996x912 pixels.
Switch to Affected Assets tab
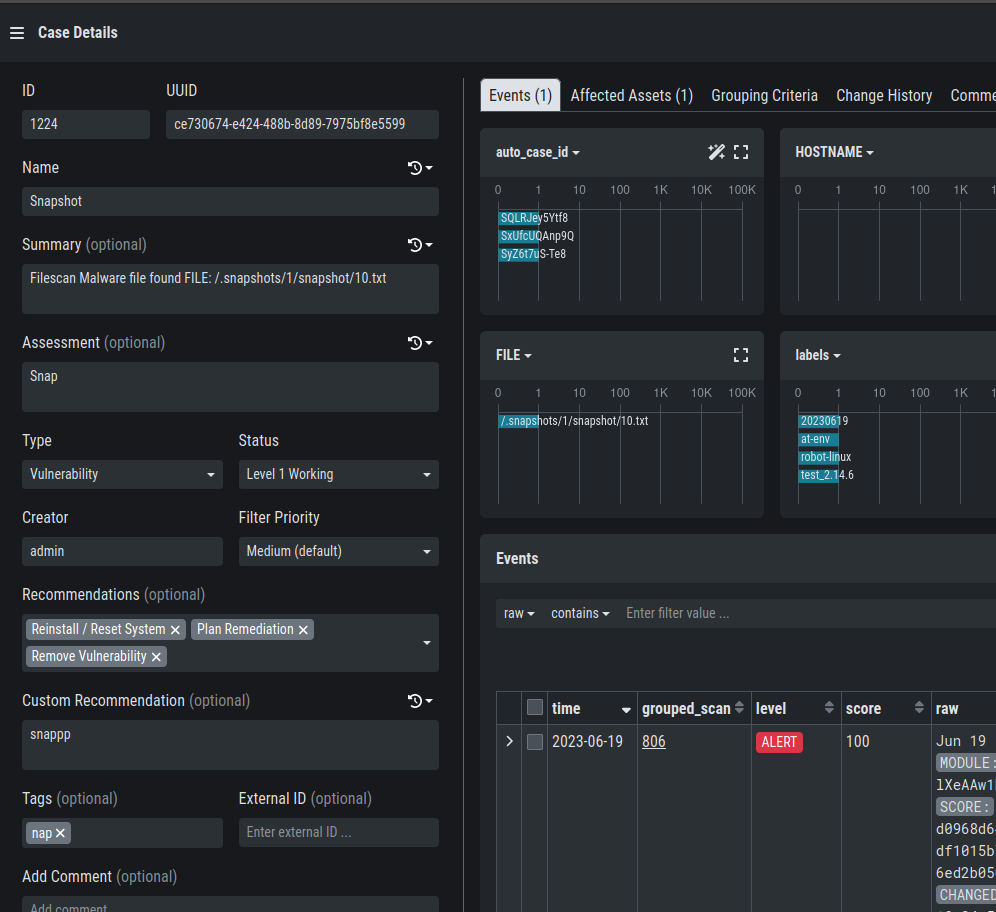pos(631,95)
